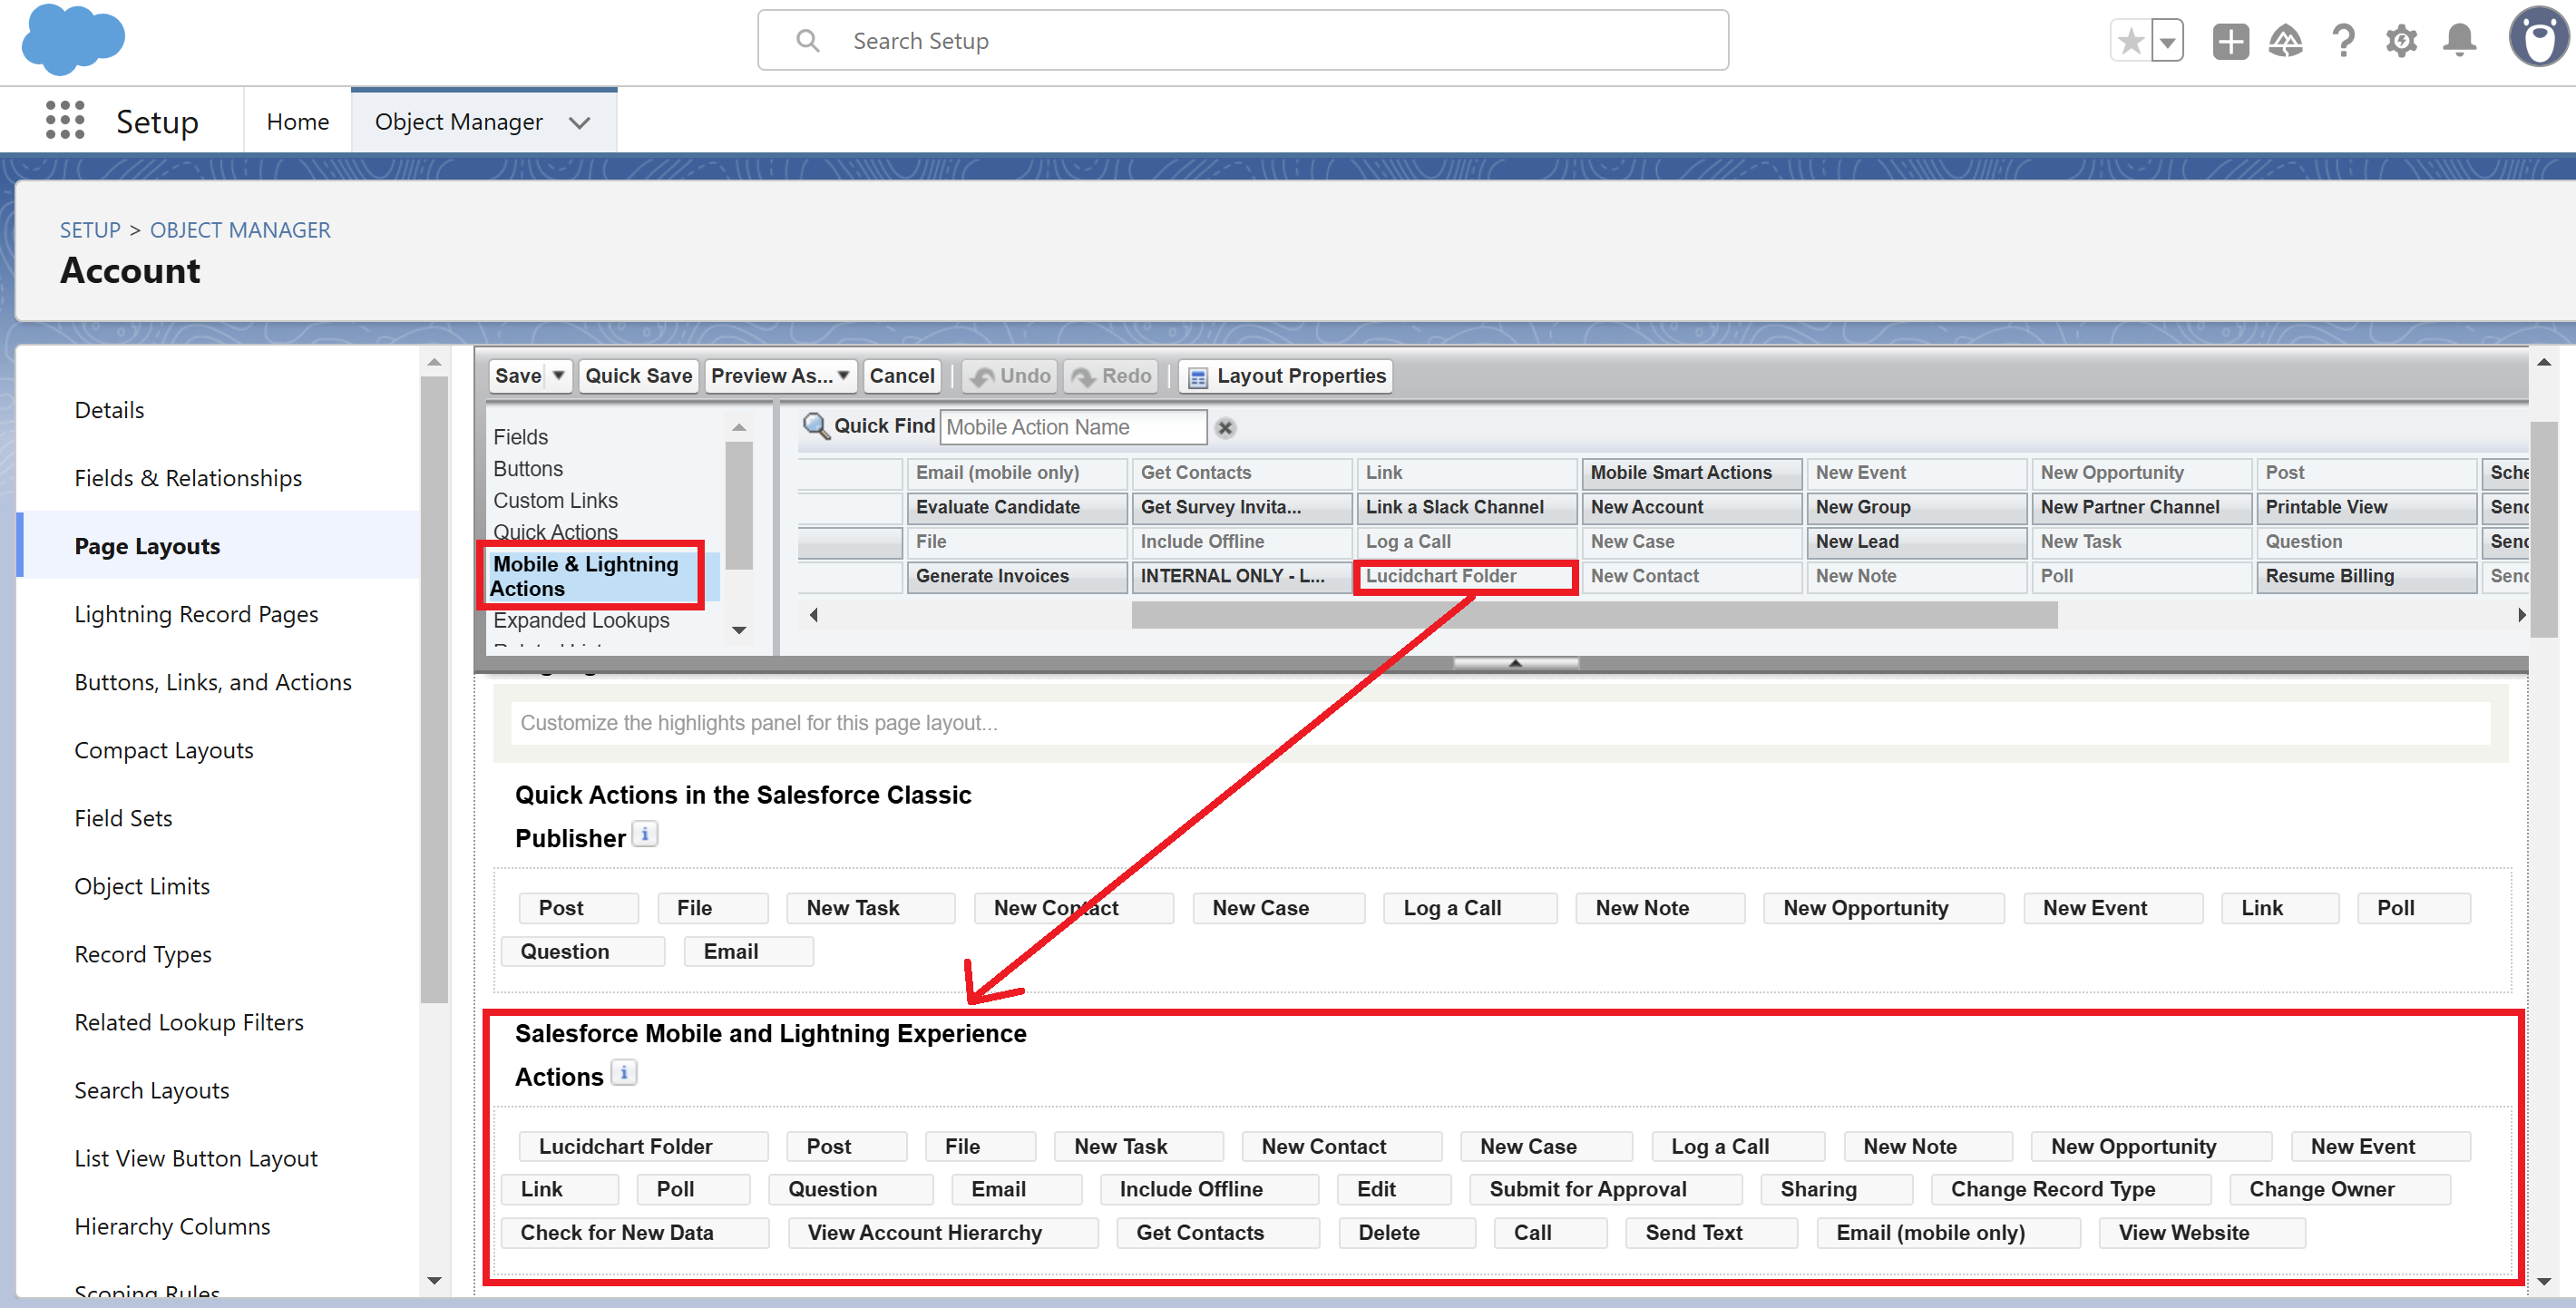Select the Submit for Approval action
The height and width of the screenshot is (1308, 2576).
click(x=1605, y=1189)
